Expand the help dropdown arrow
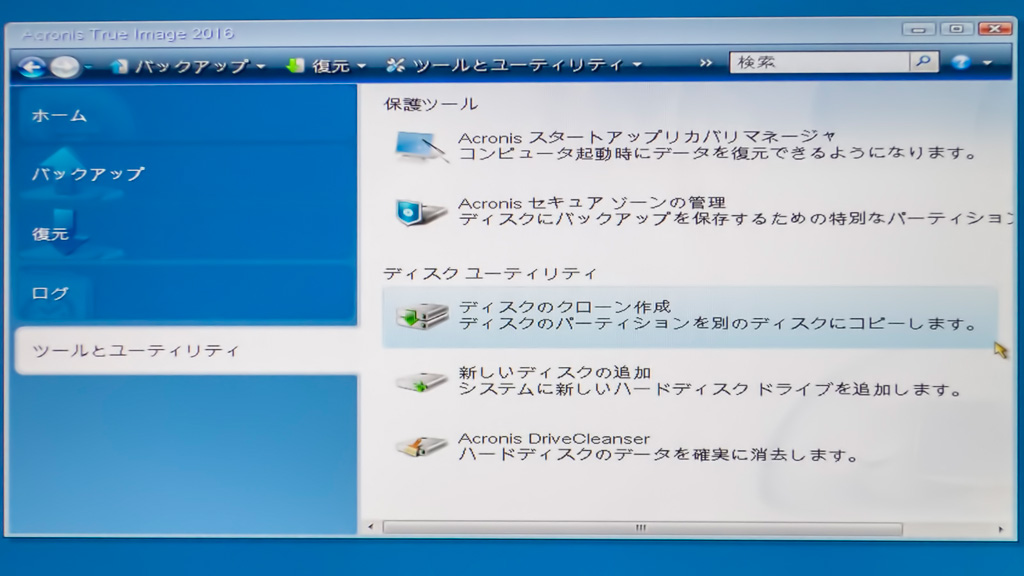 (x=987, y=63)
